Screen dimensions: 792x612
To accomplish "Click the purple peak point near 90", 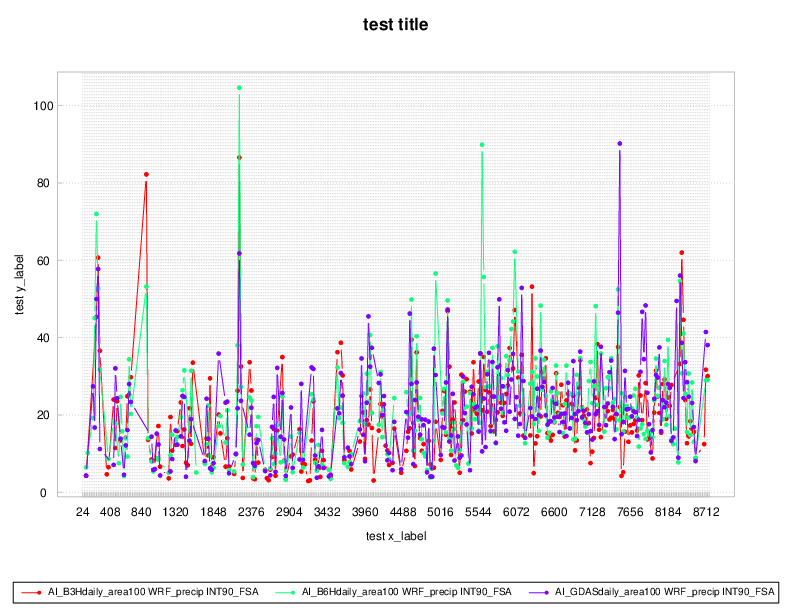I will [x=620, y=144].
